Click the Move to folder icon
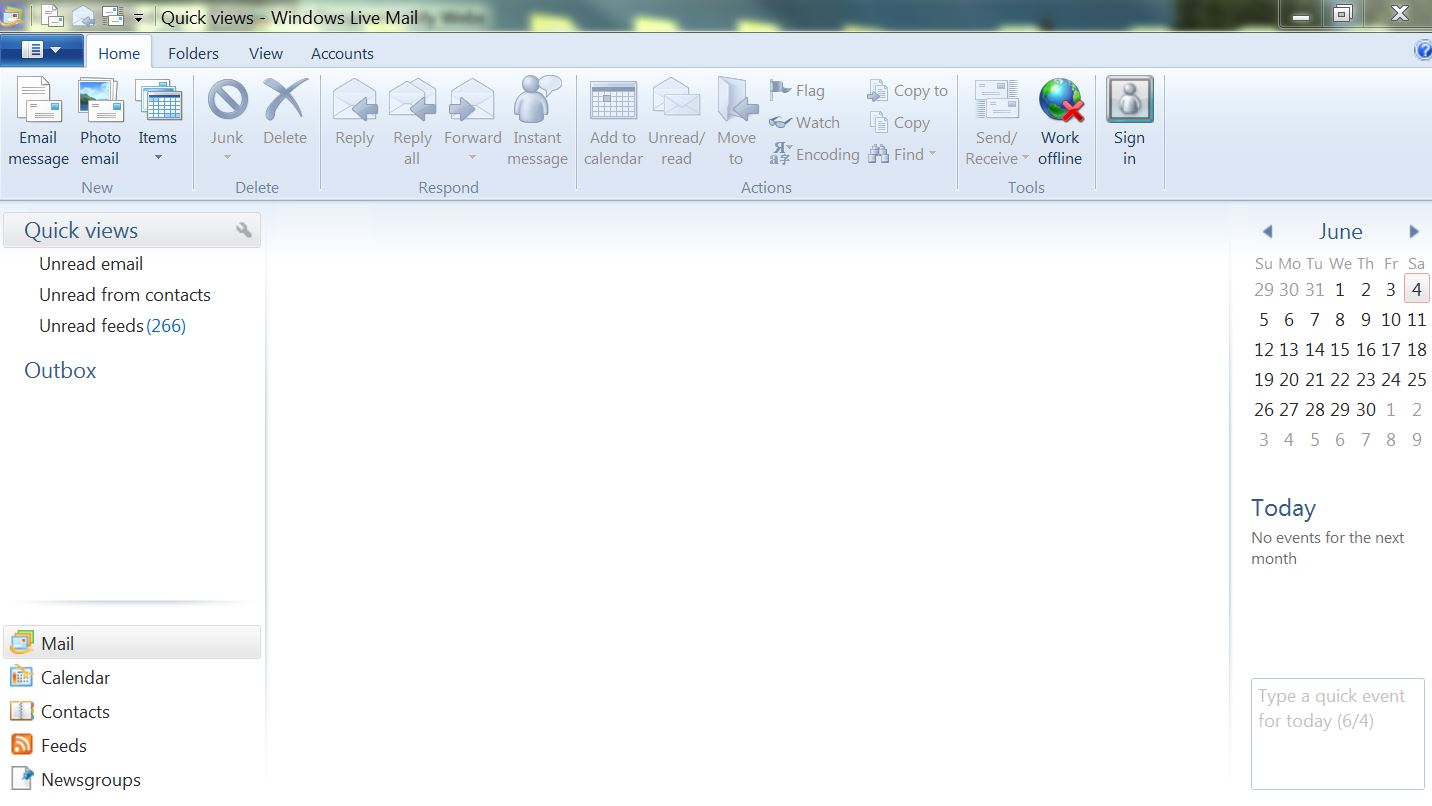Viewport: 1432px width, 806px height. (x=737, y=100)
